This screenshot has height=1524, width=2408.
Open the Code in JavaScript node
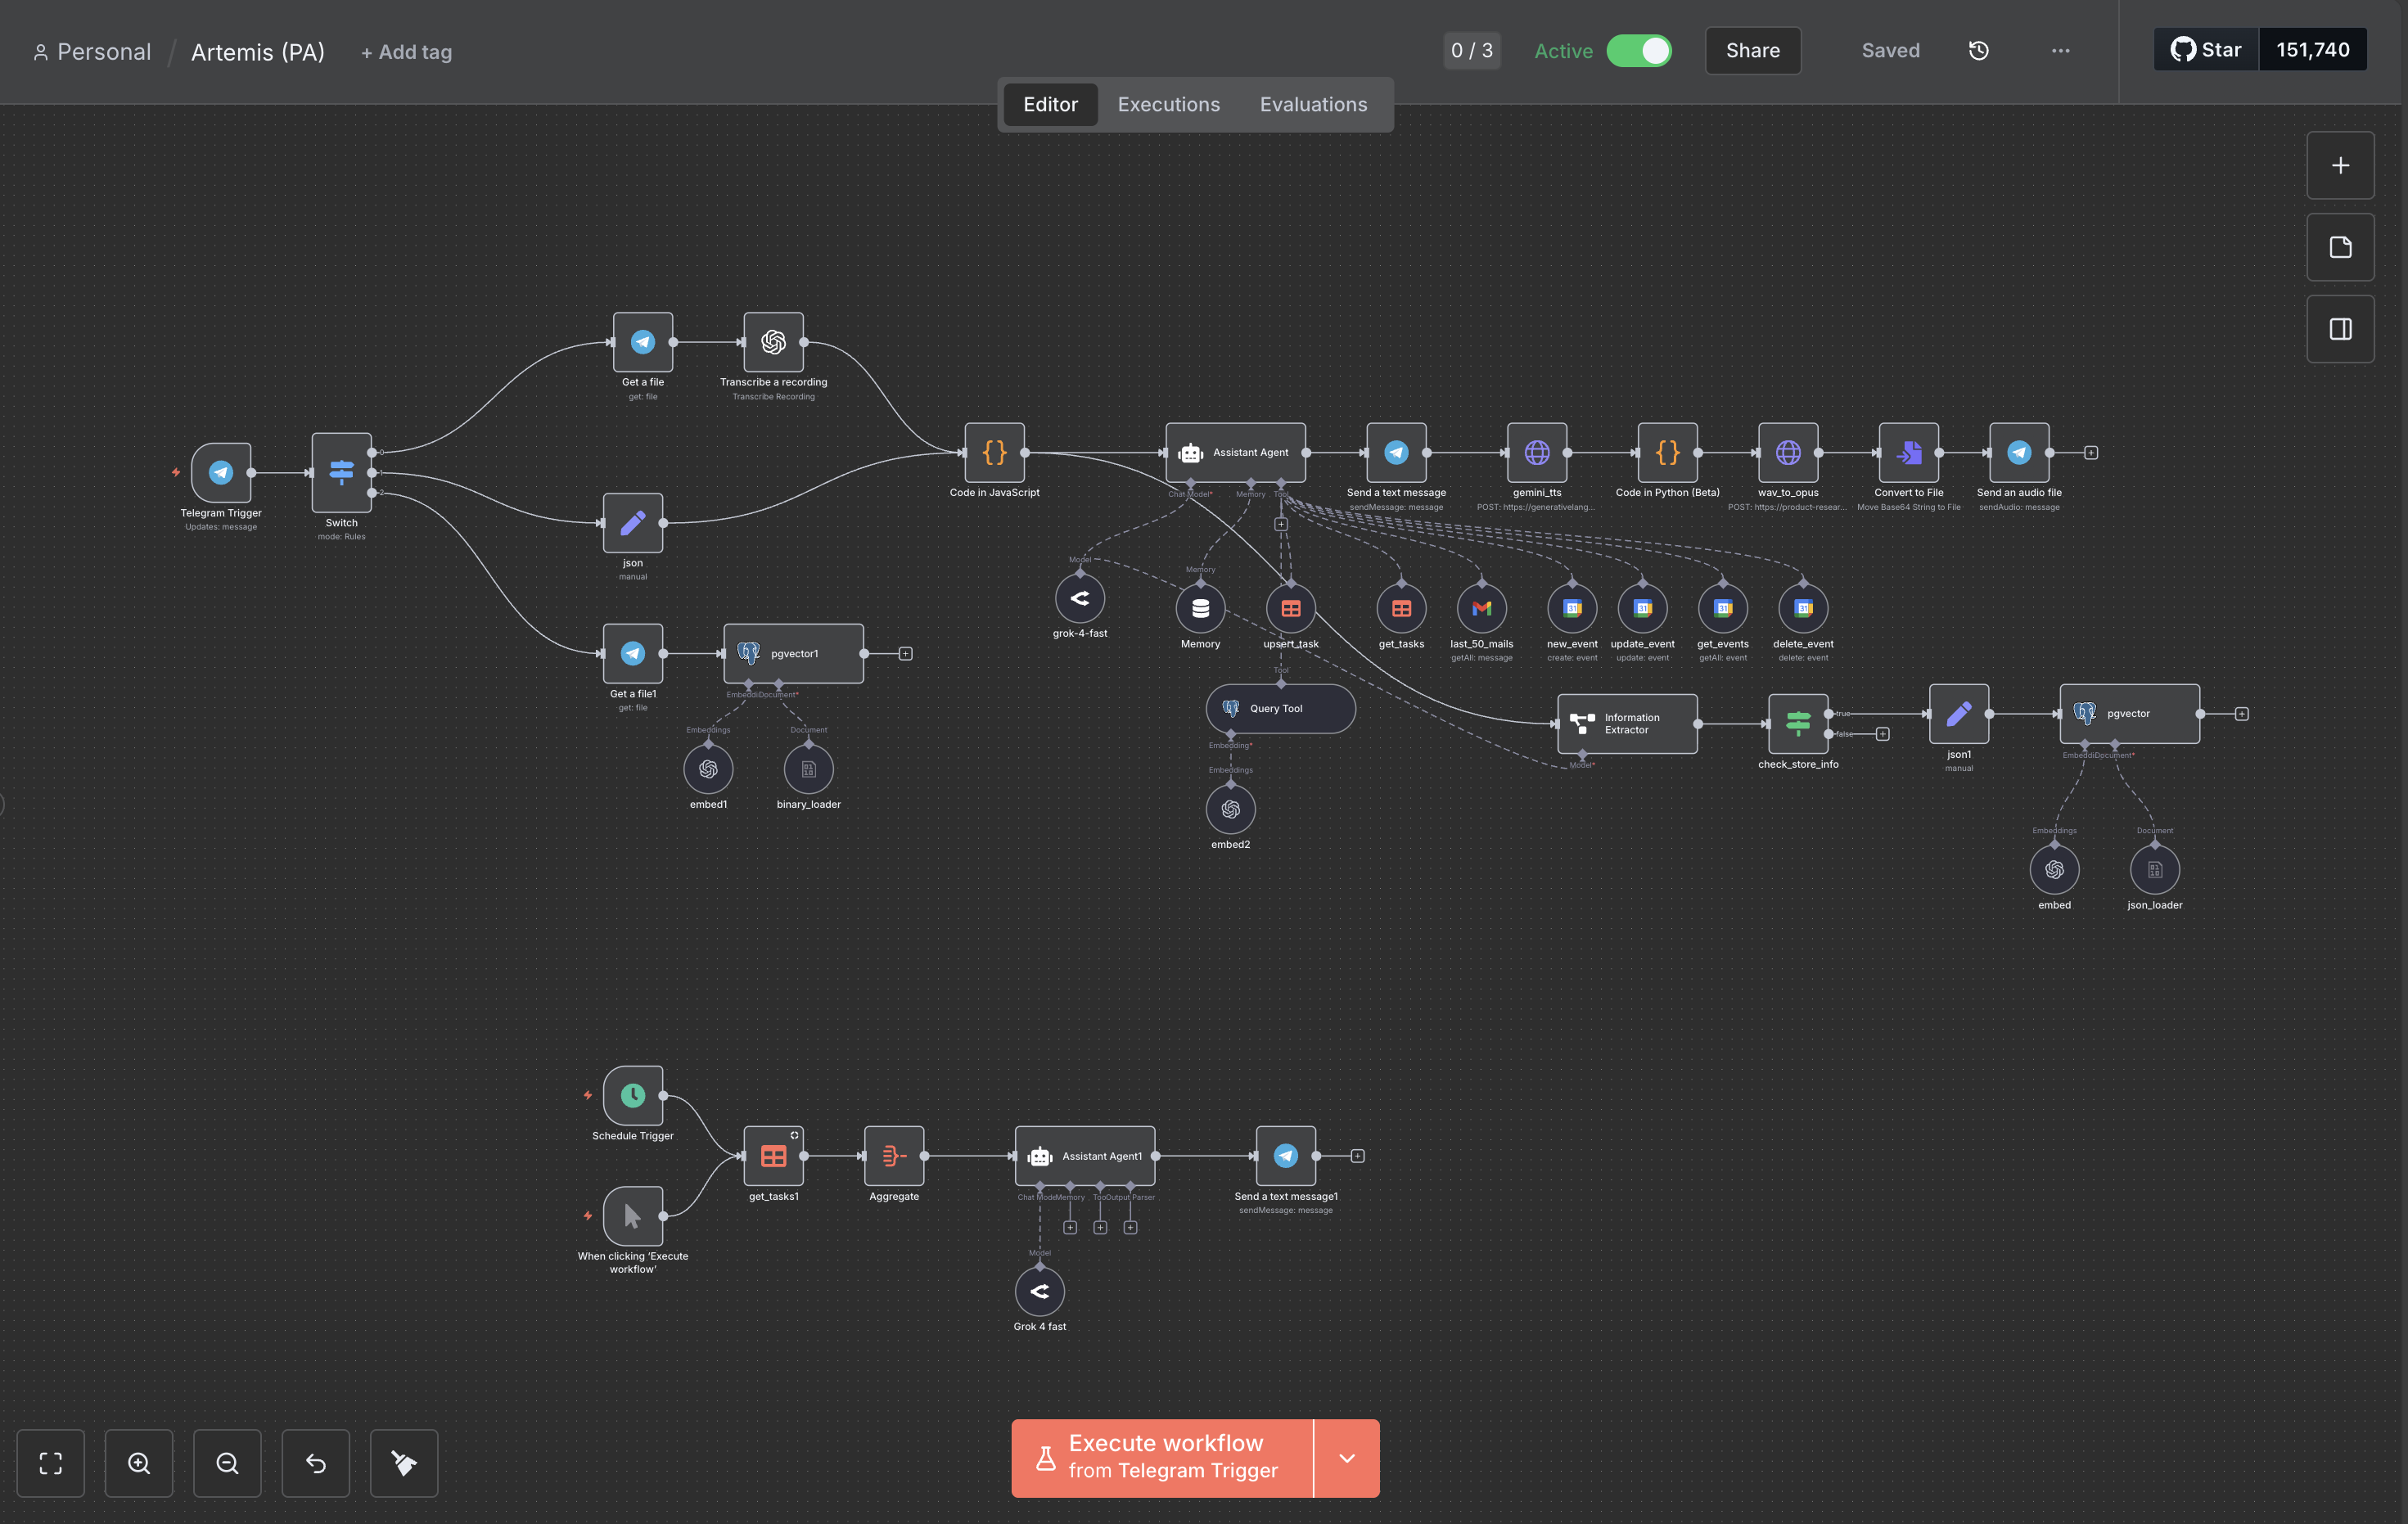click(994, 453)
